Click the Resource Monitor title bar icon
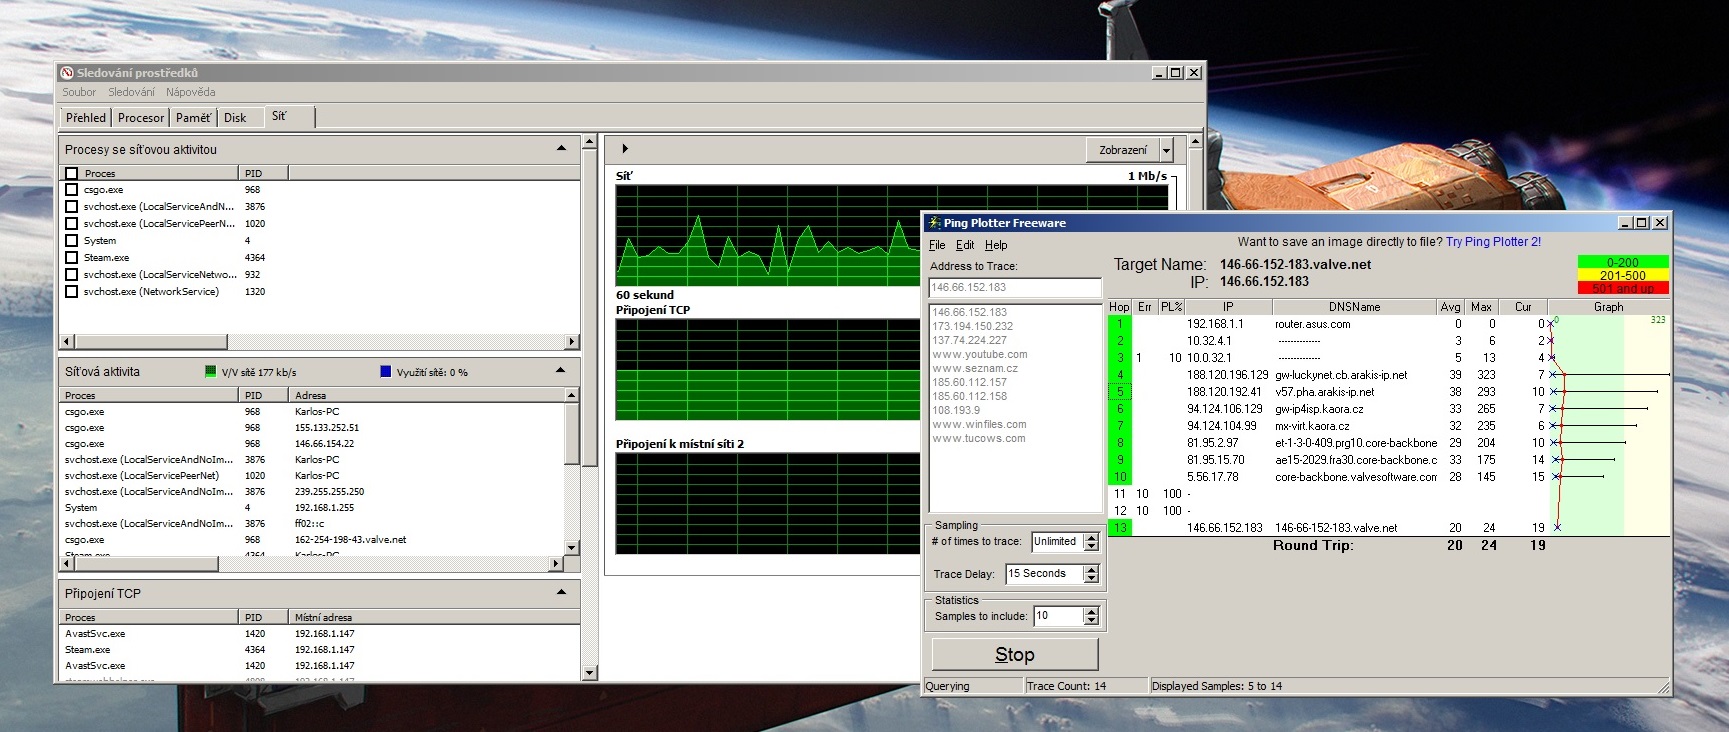1729x732 pixels. click(67, 73)
